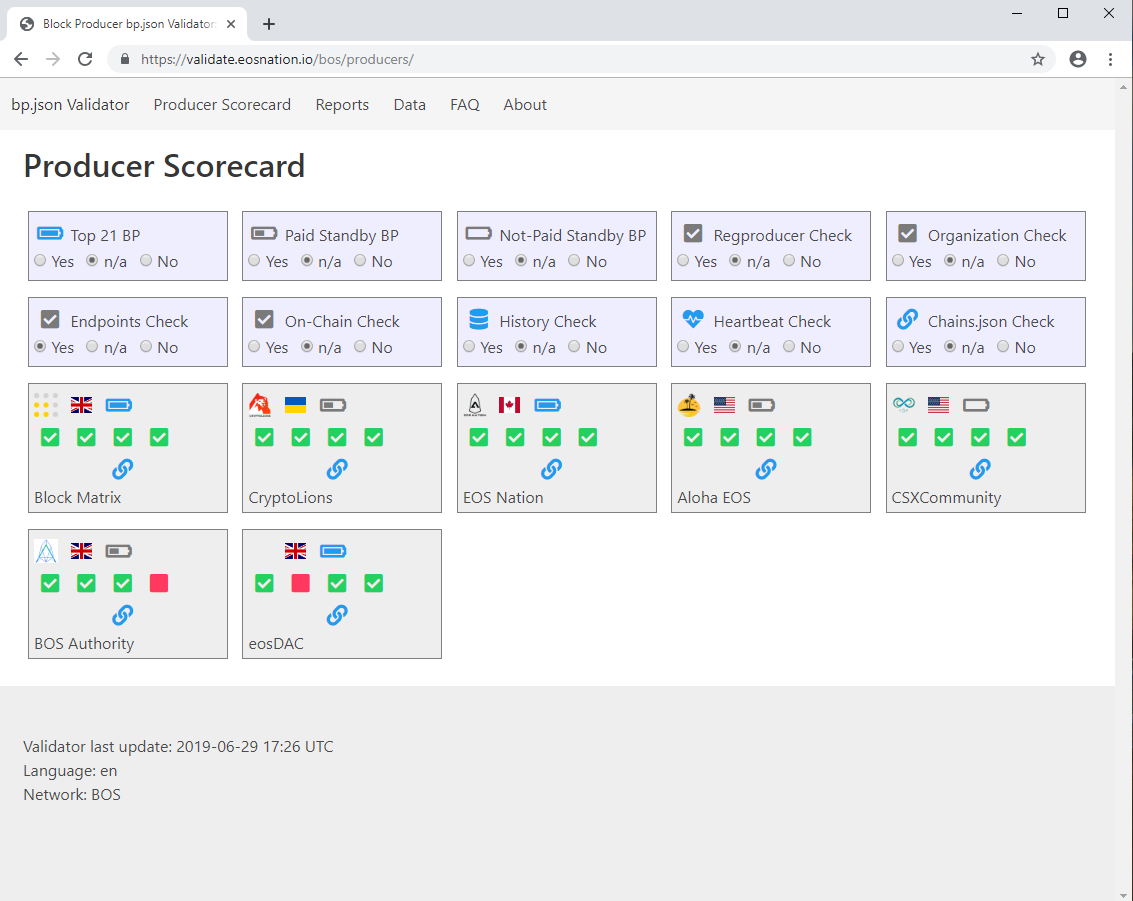1133x901 pixels.
Task: Click the Canada flag in EOS Nation card
Action: tap(509, 405)
